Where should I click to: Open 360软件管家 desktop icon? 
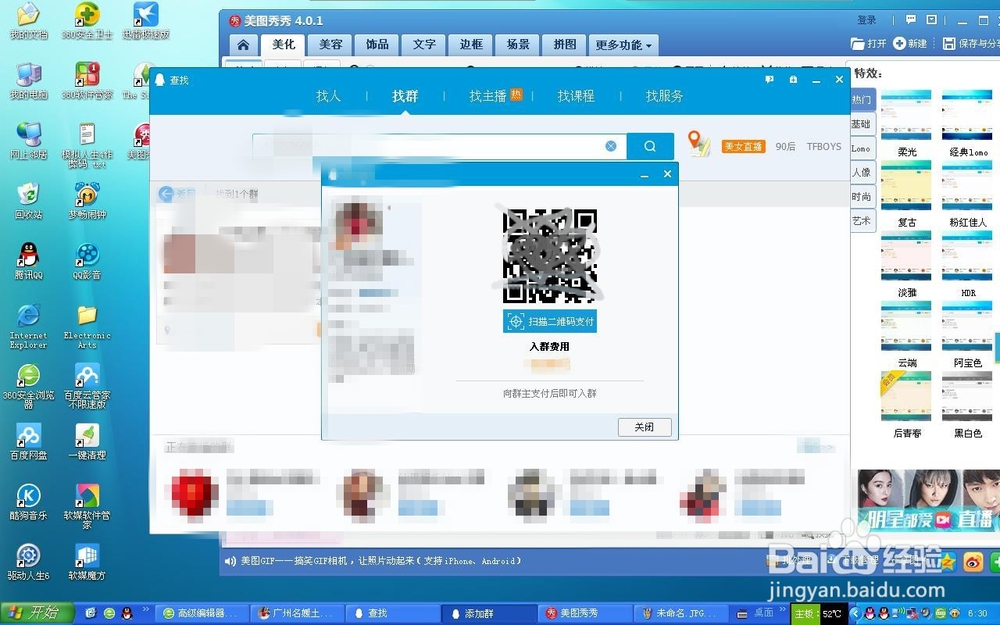87,81
